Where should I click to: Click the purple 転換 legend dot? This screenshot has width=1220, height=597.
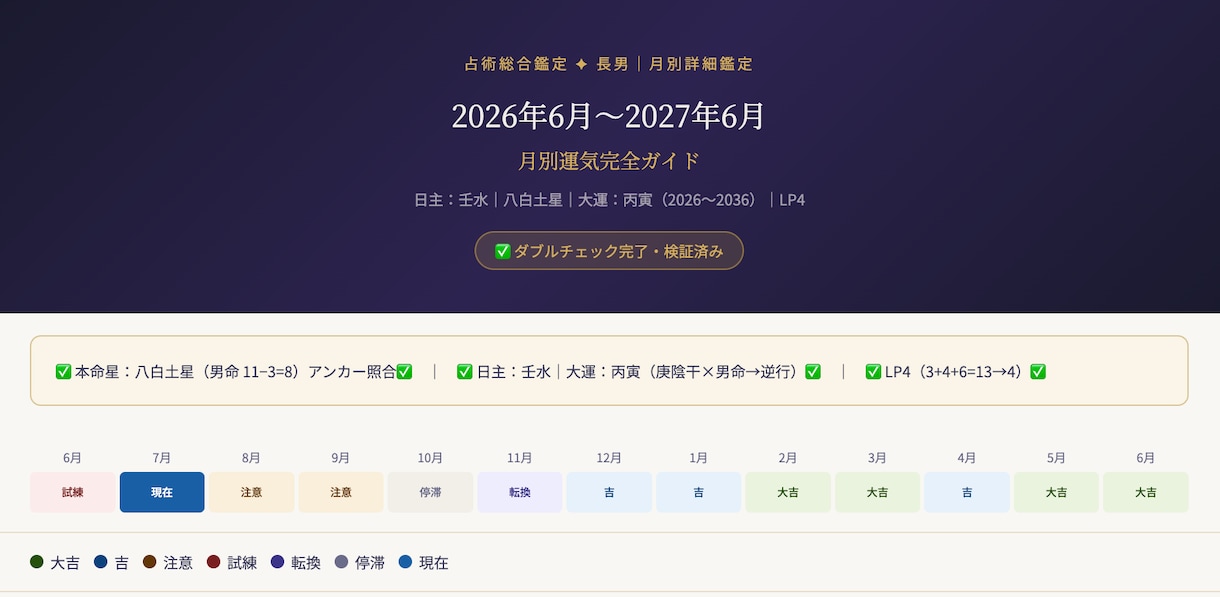click(x=277, y=562)
